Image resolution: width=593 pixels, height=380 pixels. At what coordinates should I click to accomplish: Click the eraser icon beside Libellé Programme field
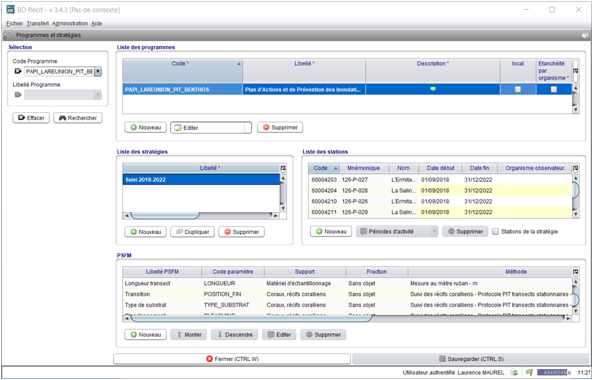coord(17,95)
